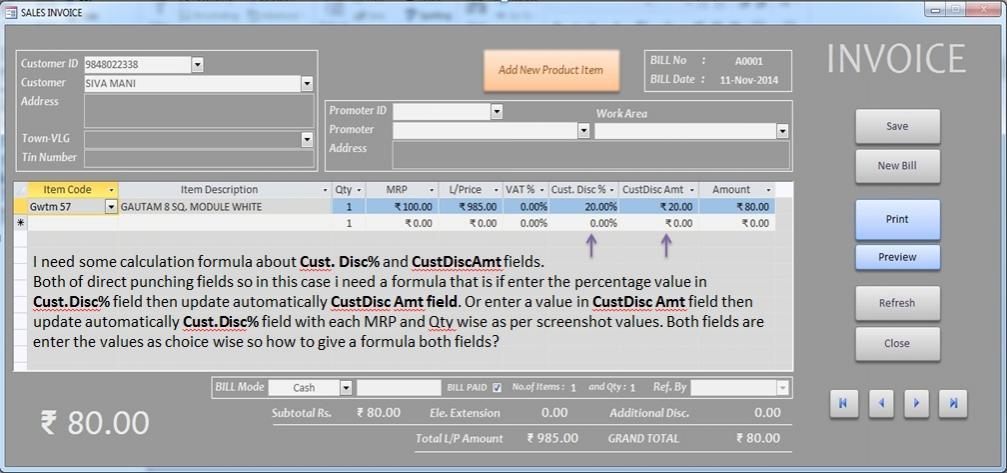Image resolution: width=1007 pixels, height=473 pixels.
Task: Click the Tin Number field
Action: 199,159
